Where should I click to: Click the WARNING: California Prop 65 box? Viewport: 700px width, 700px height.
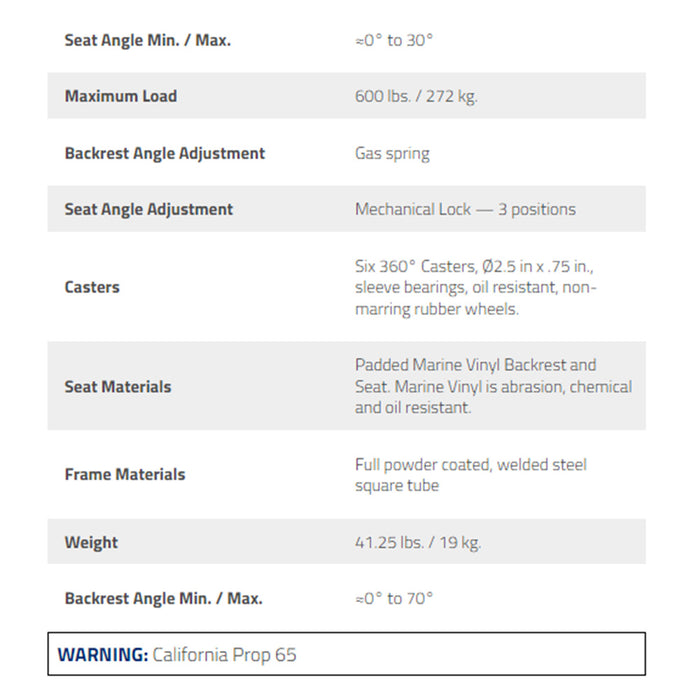[x=346, y=654]
